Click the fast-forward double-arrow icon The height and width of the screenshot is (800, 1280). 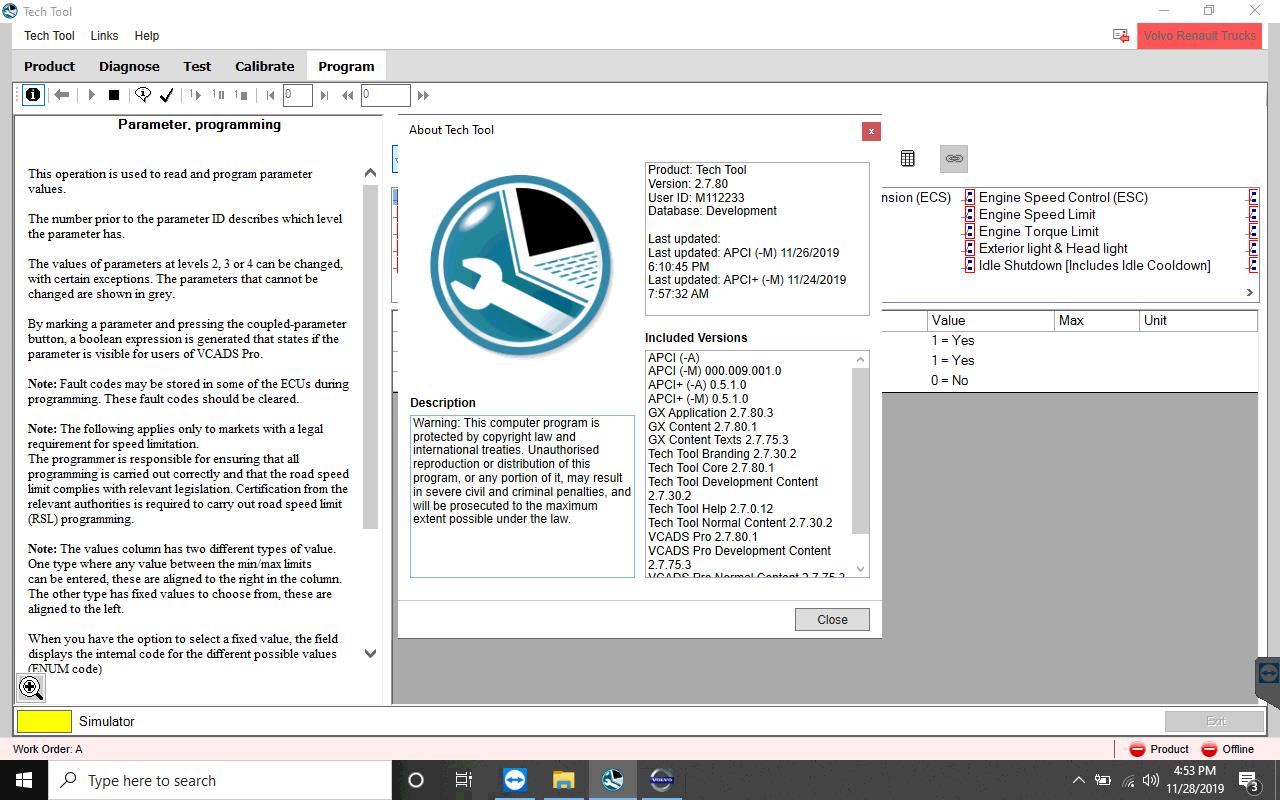pos(423,95)
